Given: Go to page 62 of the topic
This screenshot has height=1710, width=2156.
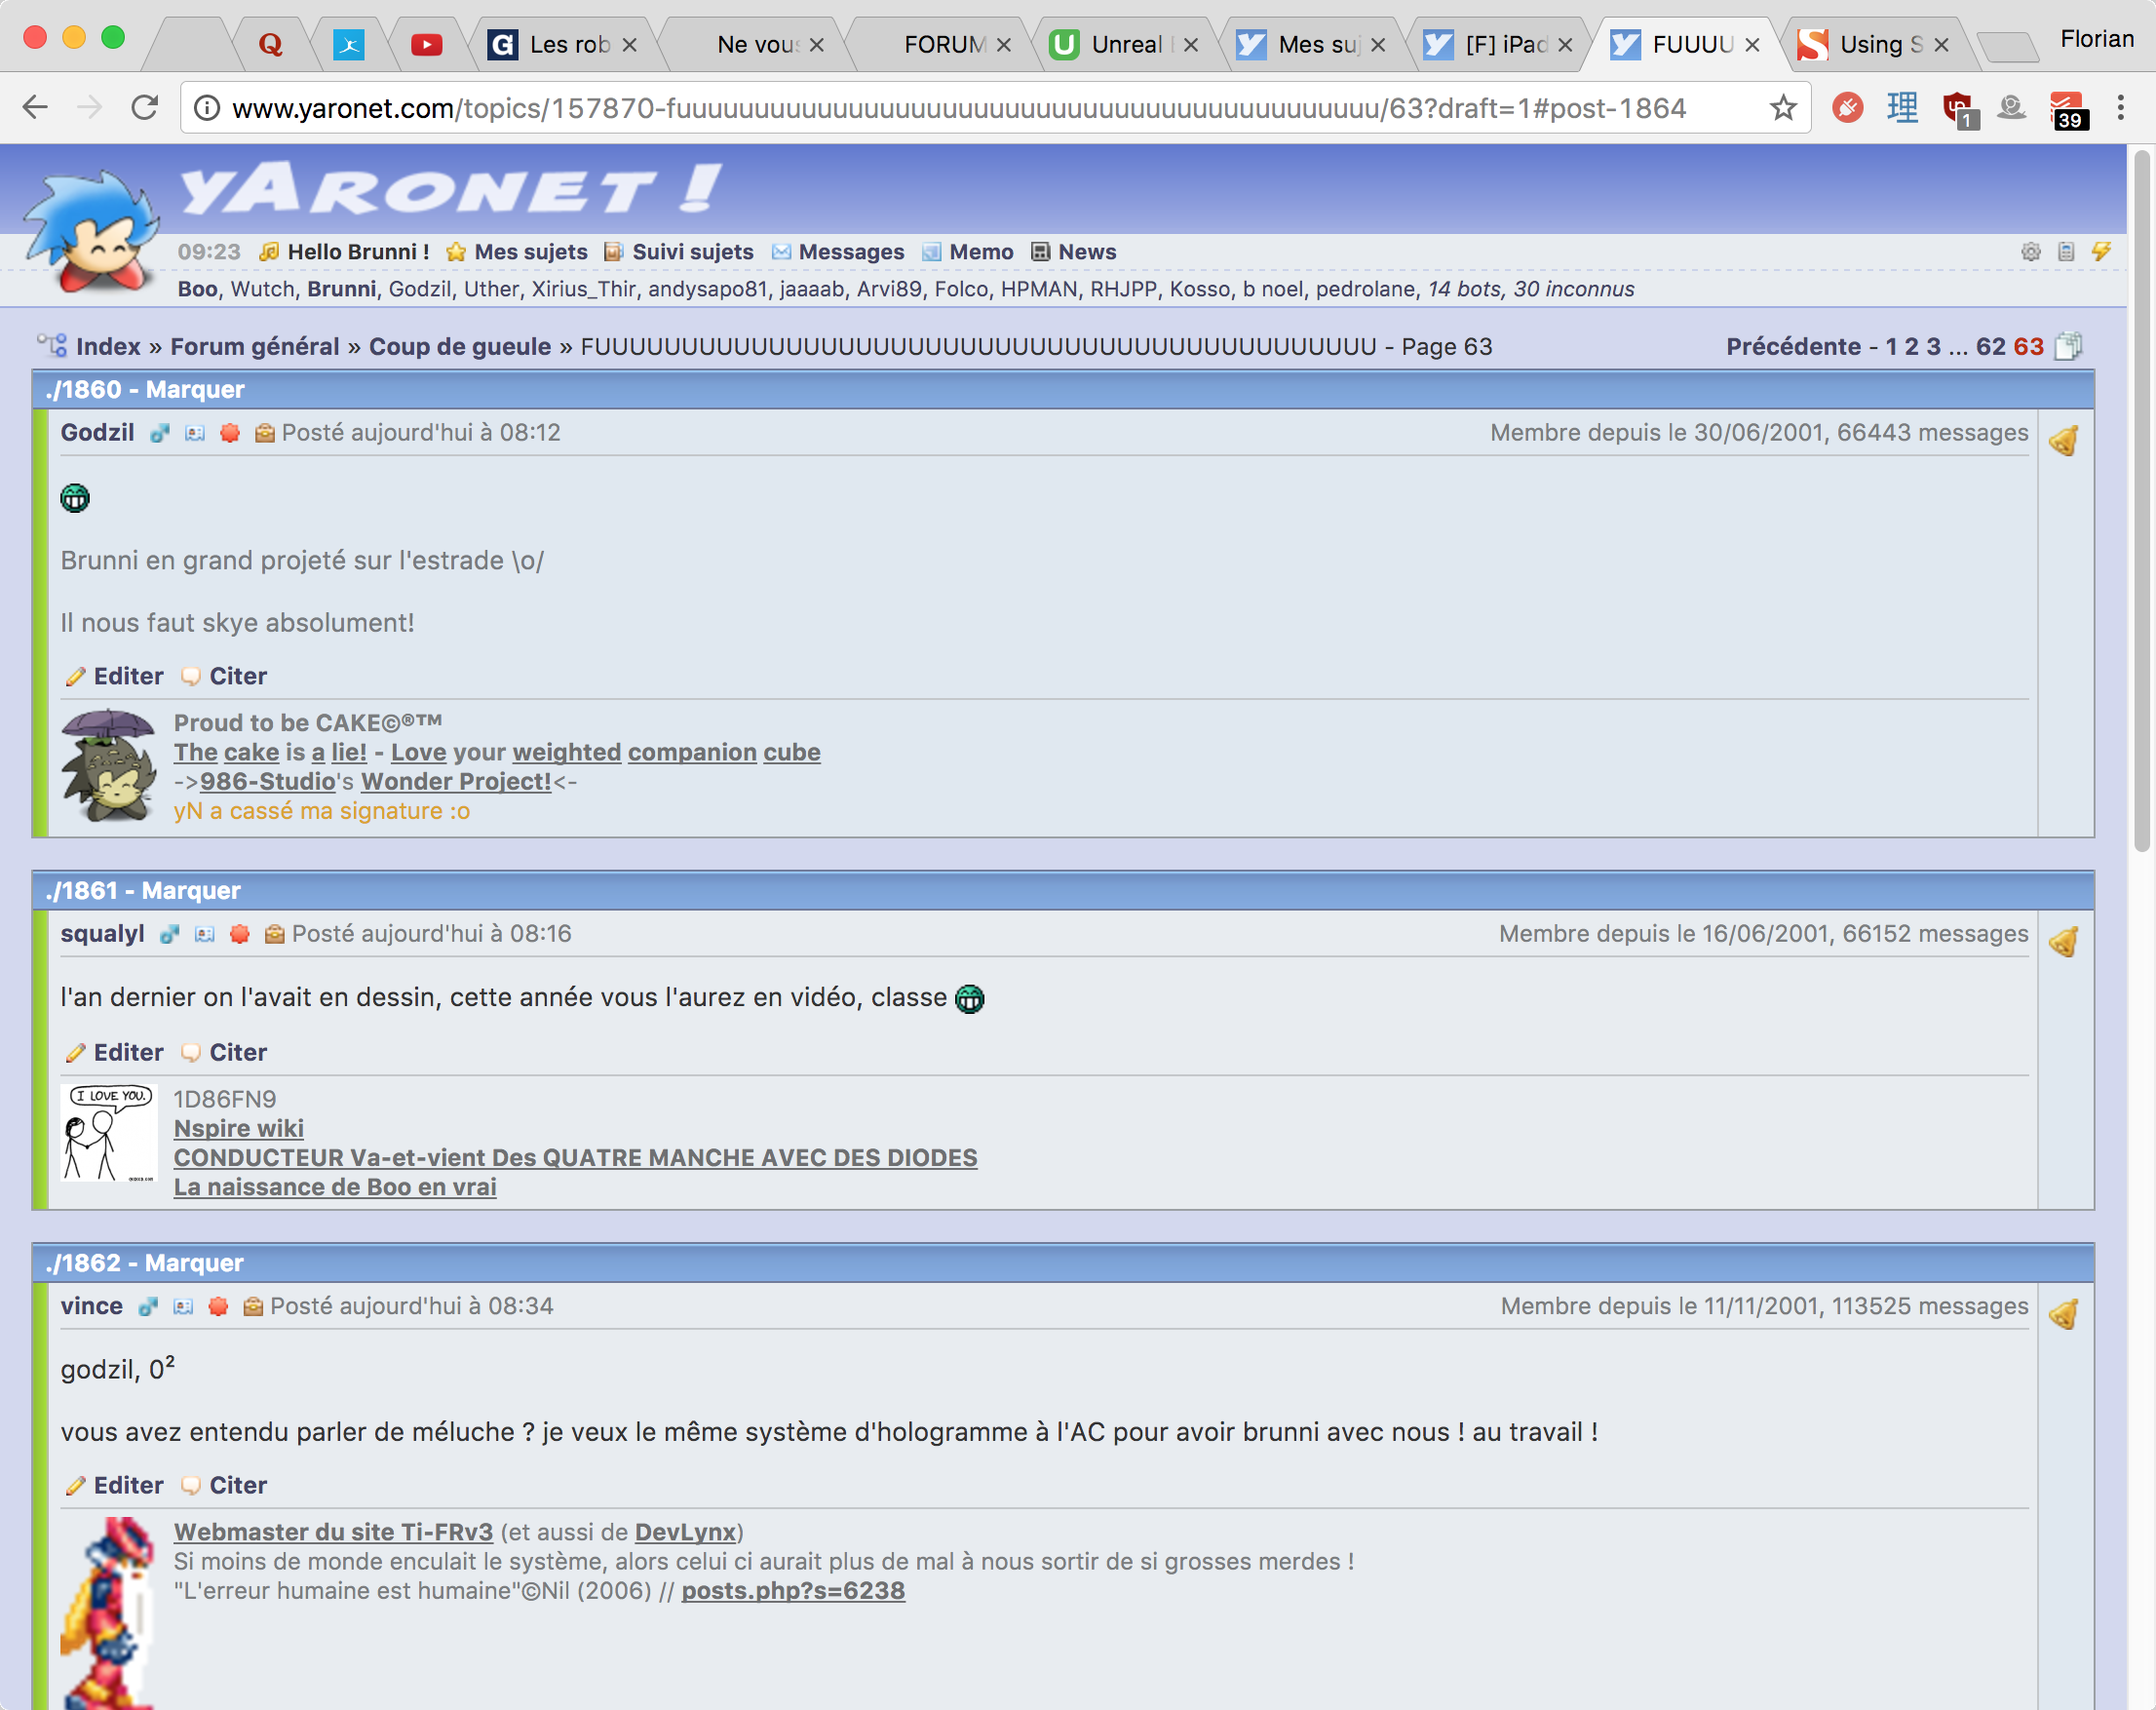Looking at the screenshot, I should (1990, 347).
